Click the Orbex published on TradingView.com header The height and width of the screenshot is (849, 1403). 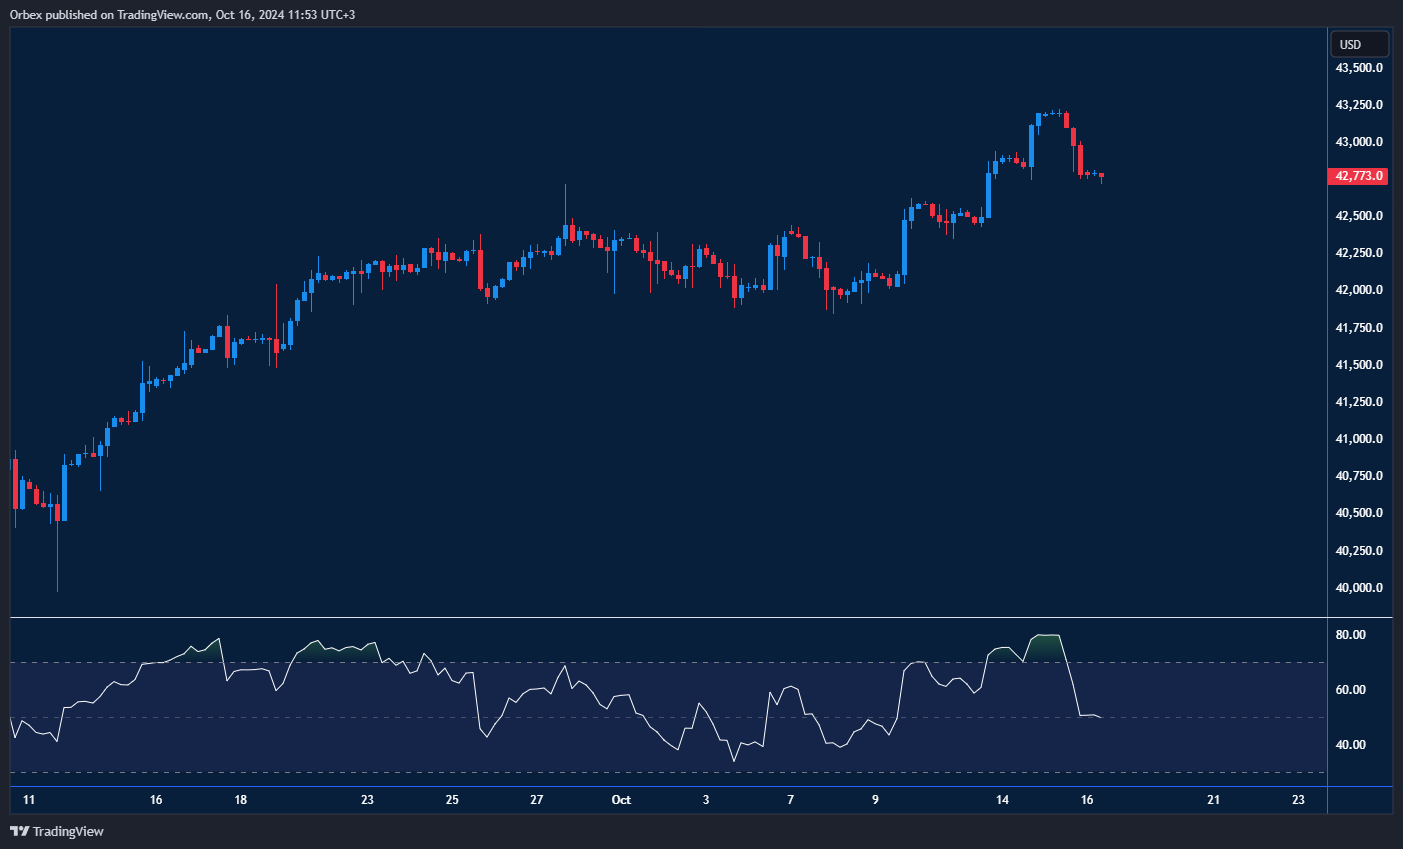(x=182, y=14)
